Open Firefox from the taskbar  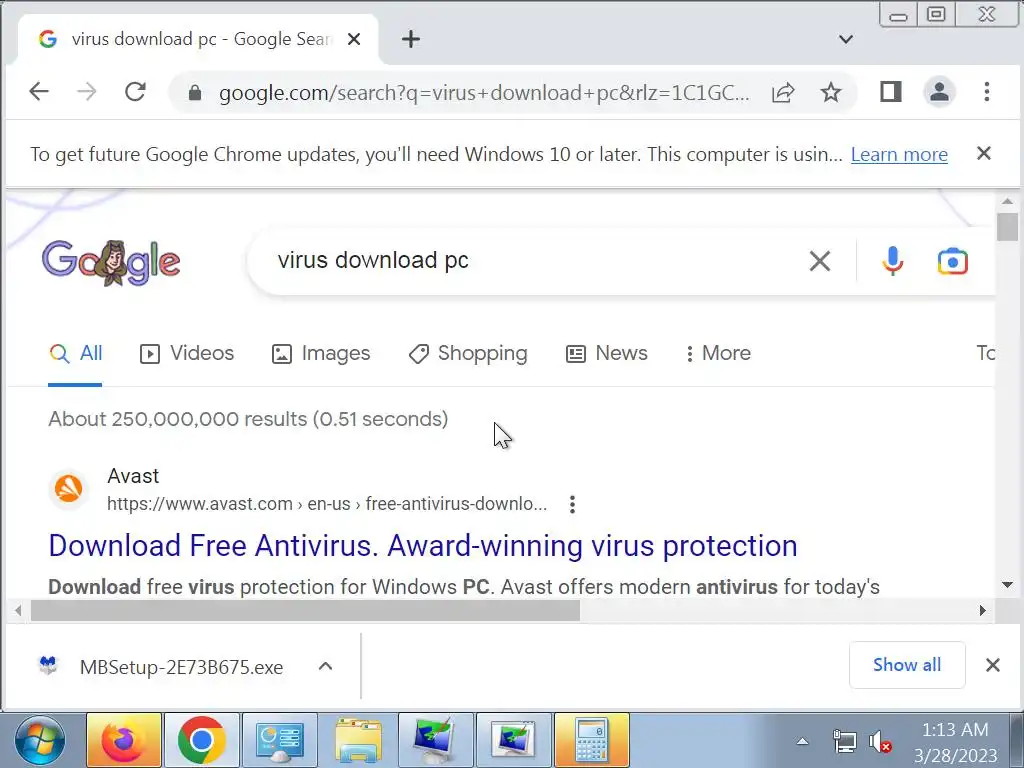pos(124,740)
